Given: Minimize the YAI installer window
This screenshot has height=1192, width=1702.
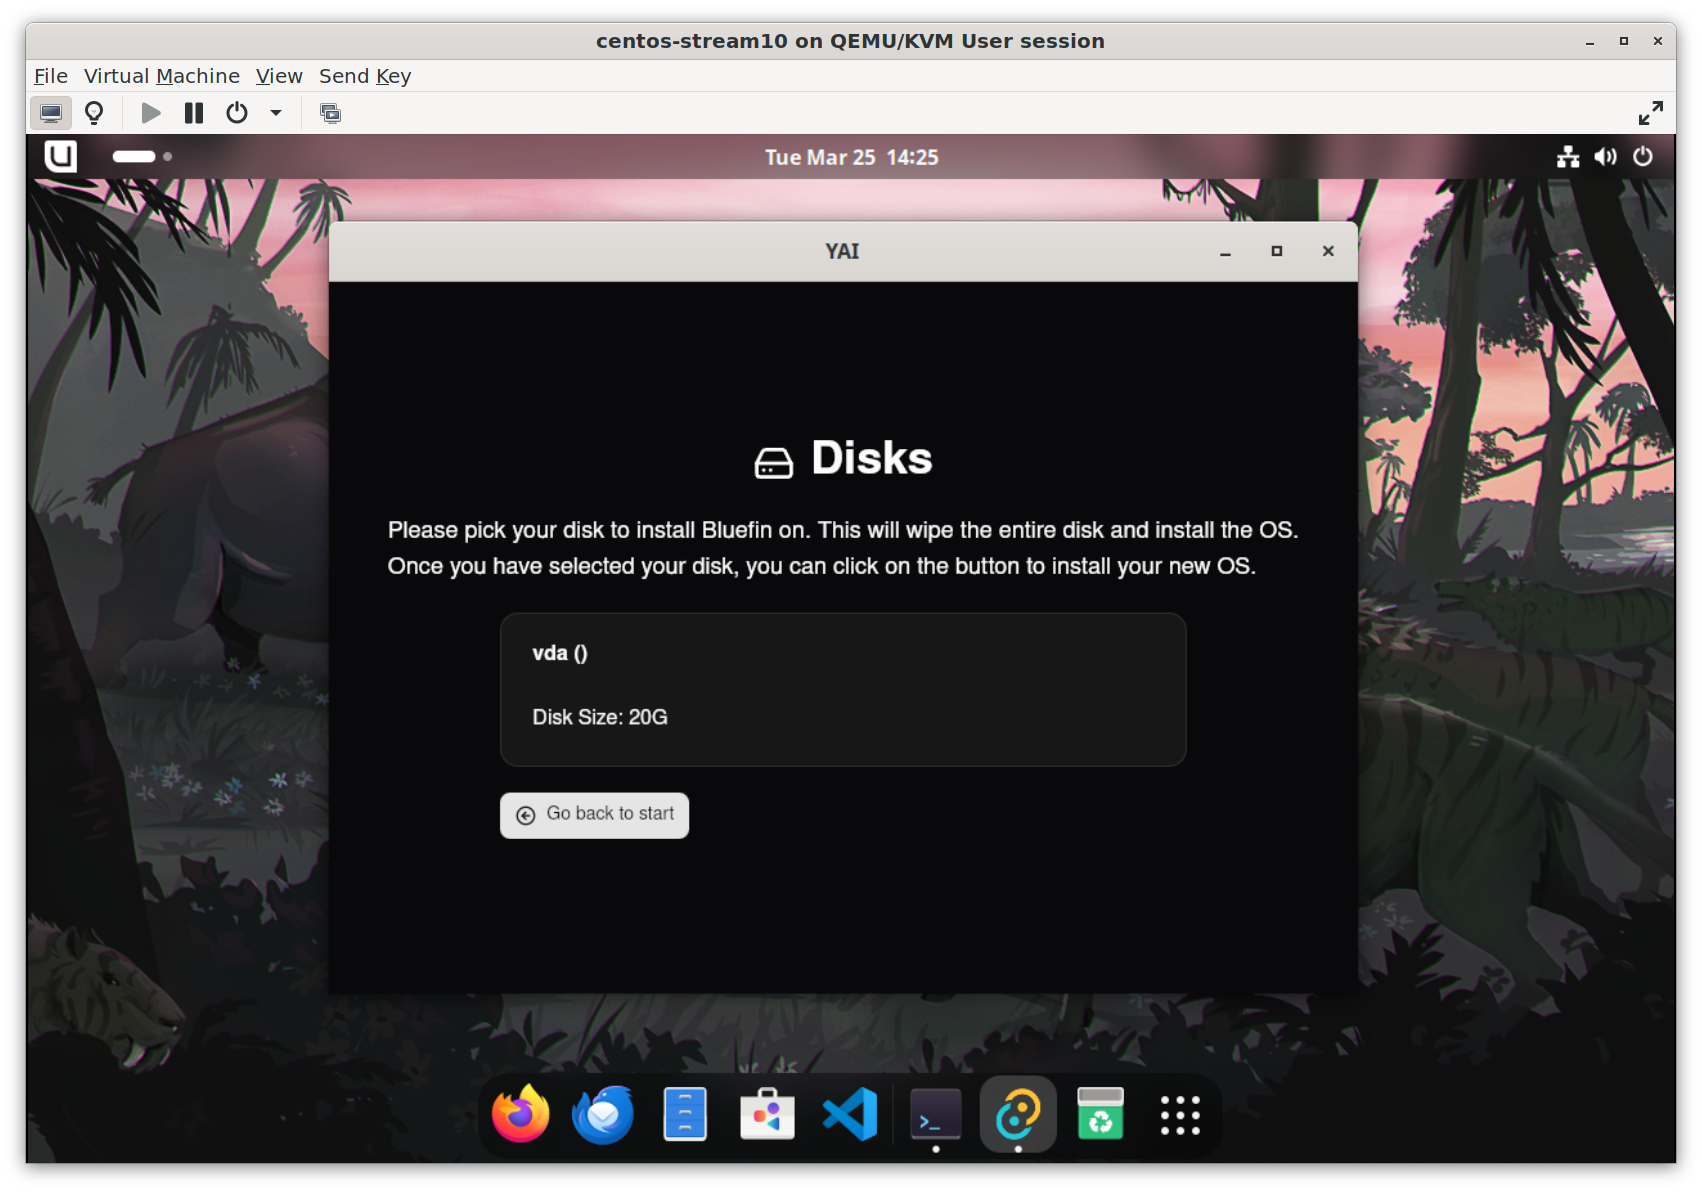Looking at the screenshot, I should tap(1225, 252).
